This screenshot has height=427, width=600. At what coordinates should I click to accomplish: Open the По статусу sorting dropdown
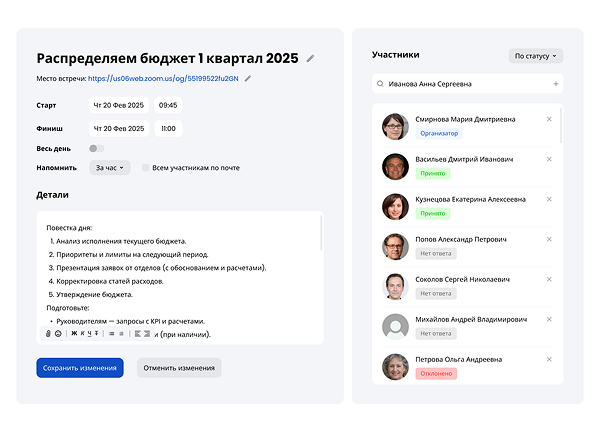535,56
